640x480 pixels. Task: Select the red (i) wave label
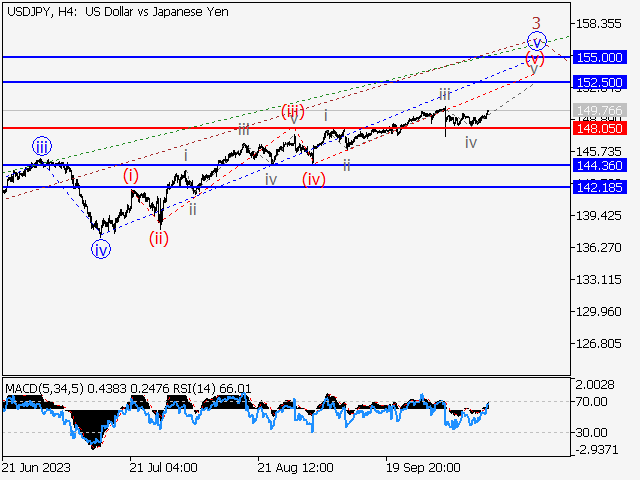(131, 176)
